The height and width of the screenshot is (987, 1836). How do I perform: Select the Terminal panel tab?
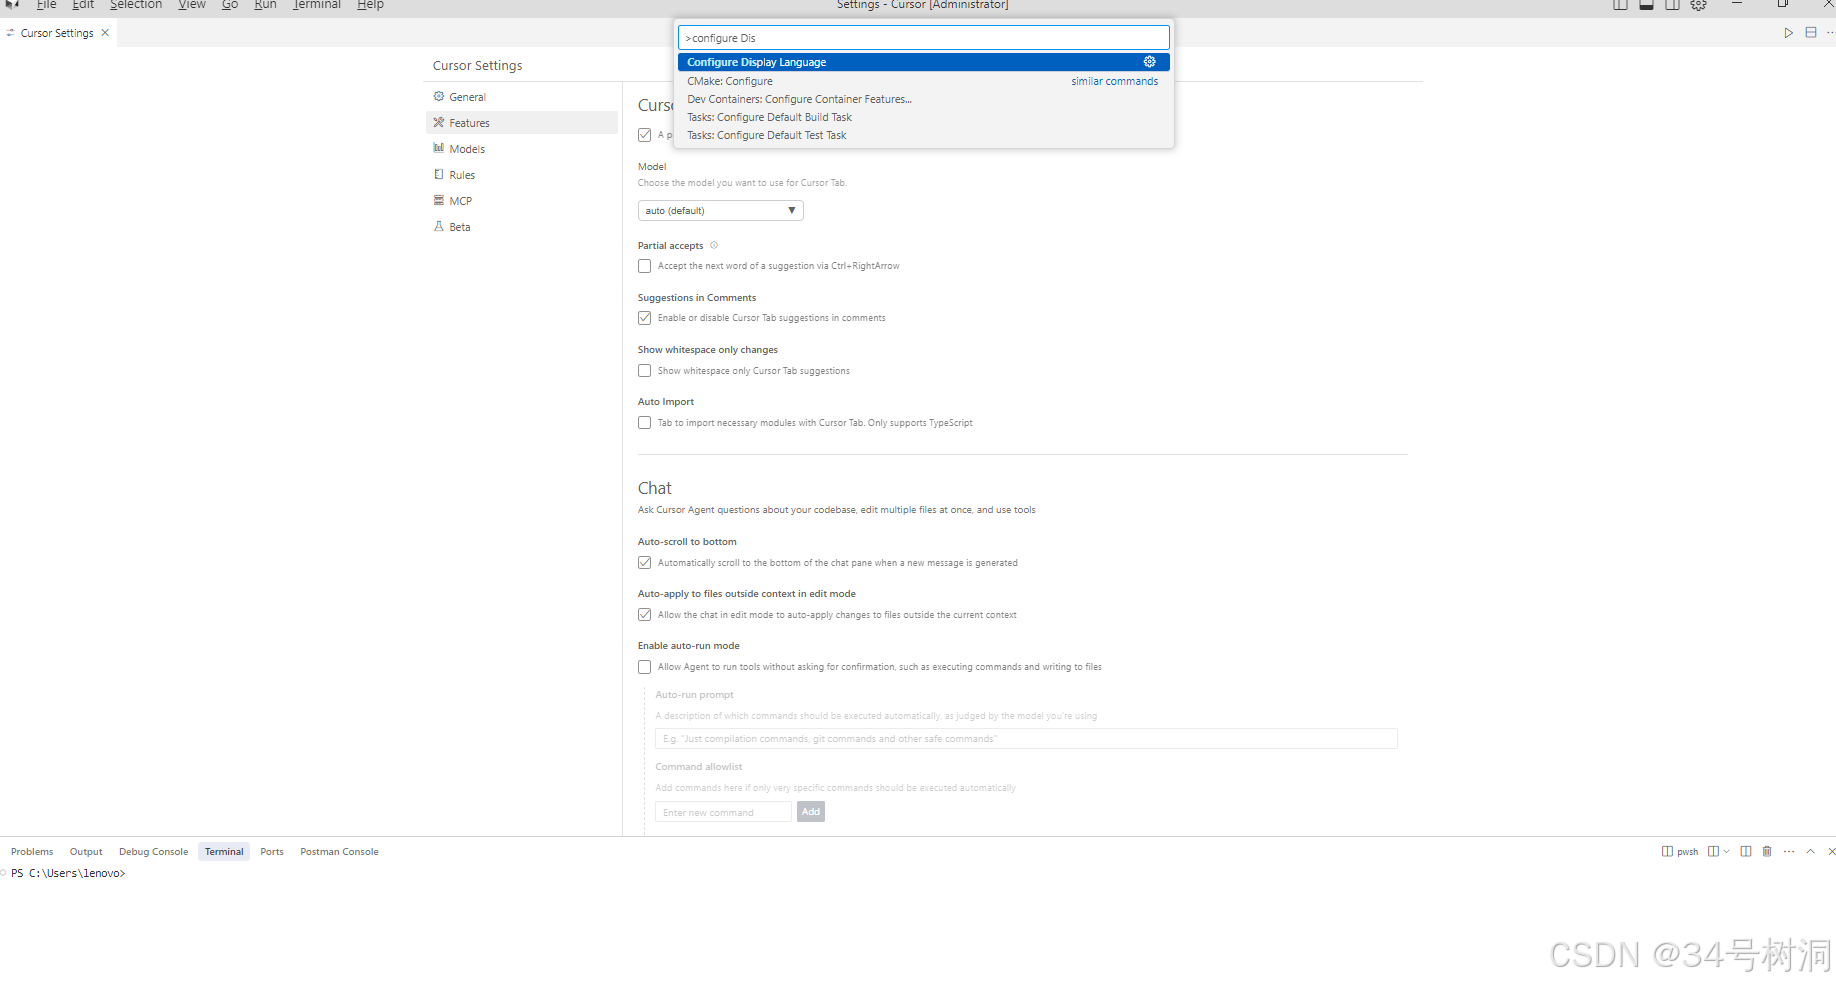(224, 852)
